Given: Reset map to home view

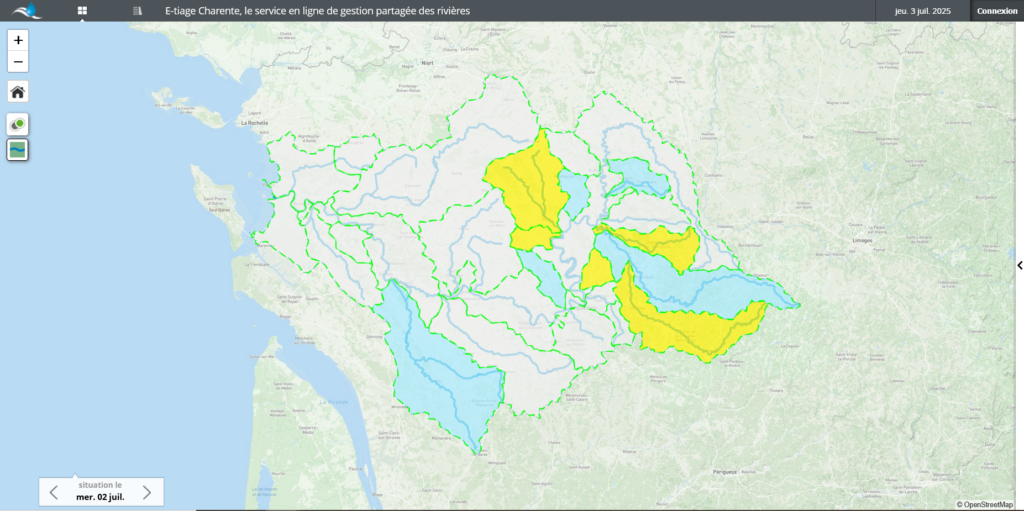Looking at the screenshot, I should pos(18,92).
